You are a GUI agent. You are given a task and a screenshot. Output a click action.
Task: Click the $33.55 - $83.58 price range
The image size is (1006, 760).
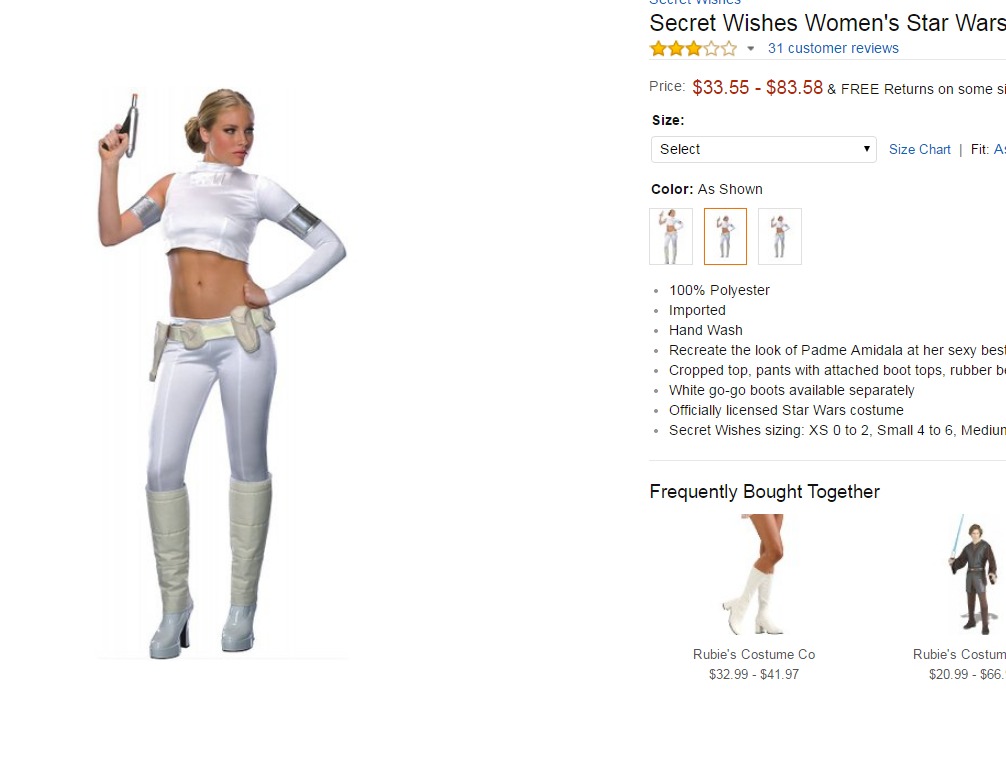757,87
